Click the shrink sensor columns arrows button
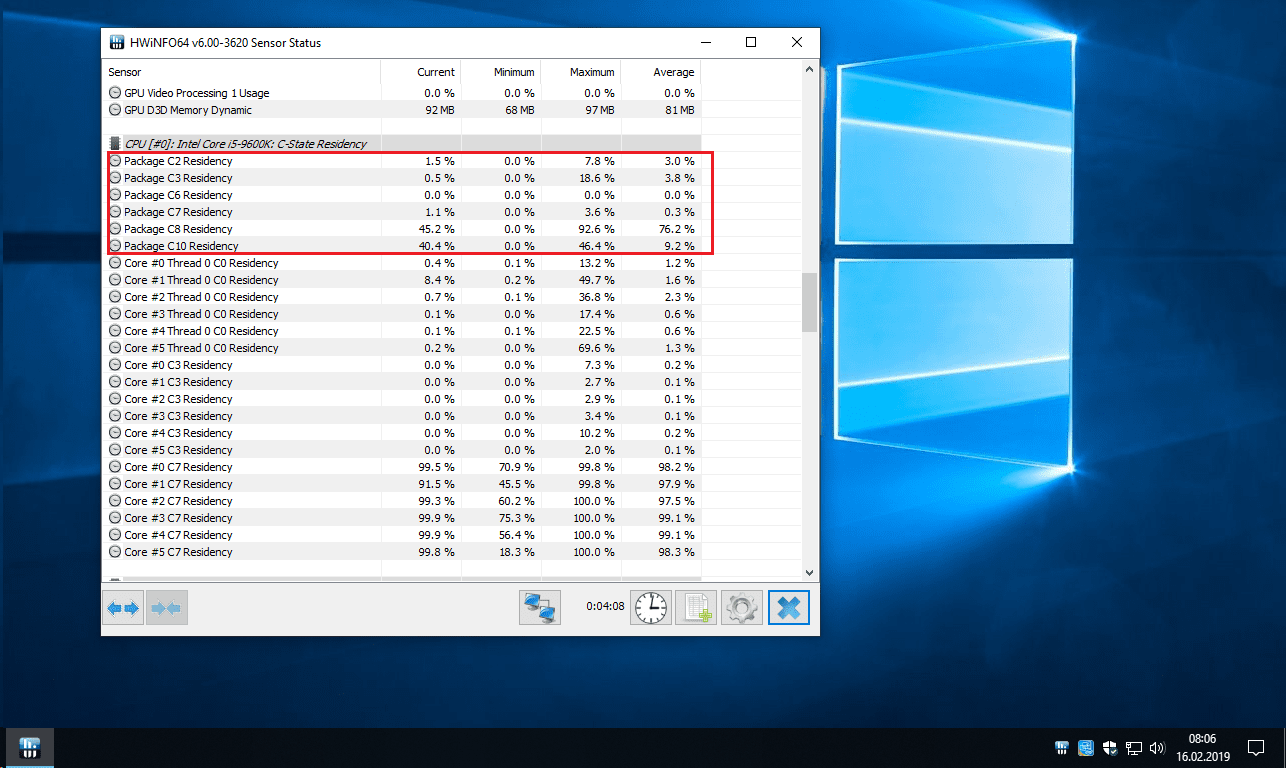The image size is (1286, 768). tap(167, 608)
